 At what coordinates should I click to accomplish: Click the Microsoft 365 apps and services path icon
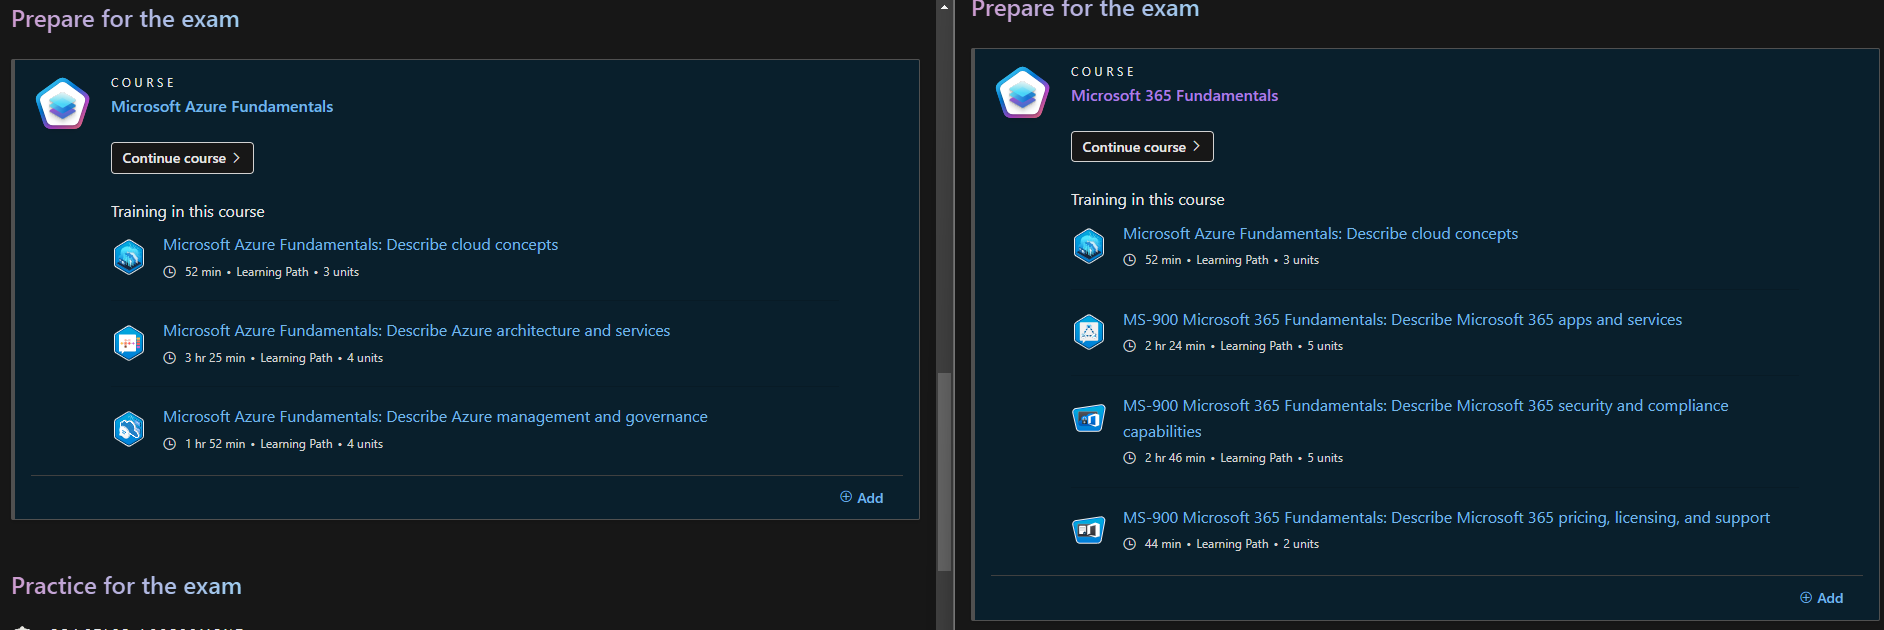pos(1089,331)
